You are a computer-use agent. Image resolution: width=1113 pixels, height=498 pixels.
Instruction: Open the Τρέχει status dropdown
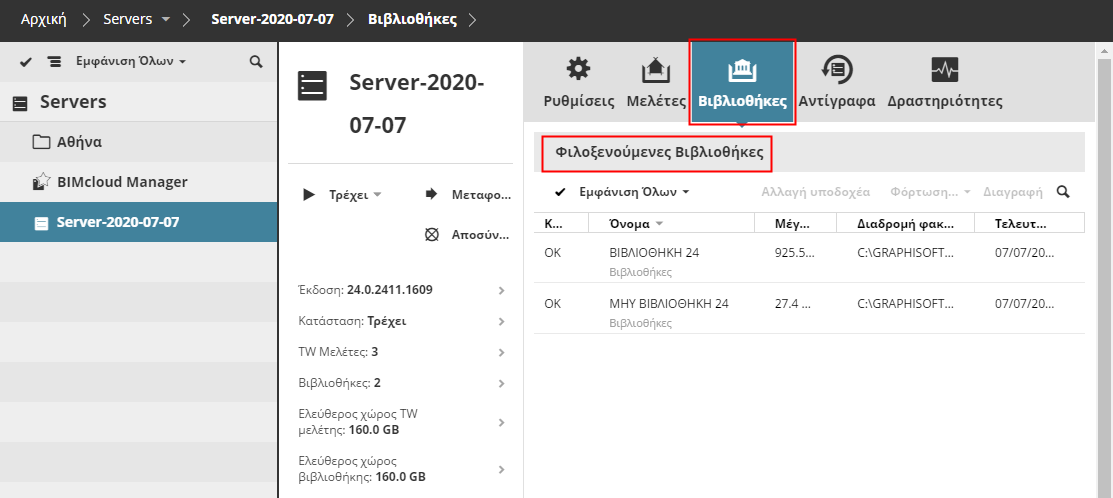click(355, 194)
